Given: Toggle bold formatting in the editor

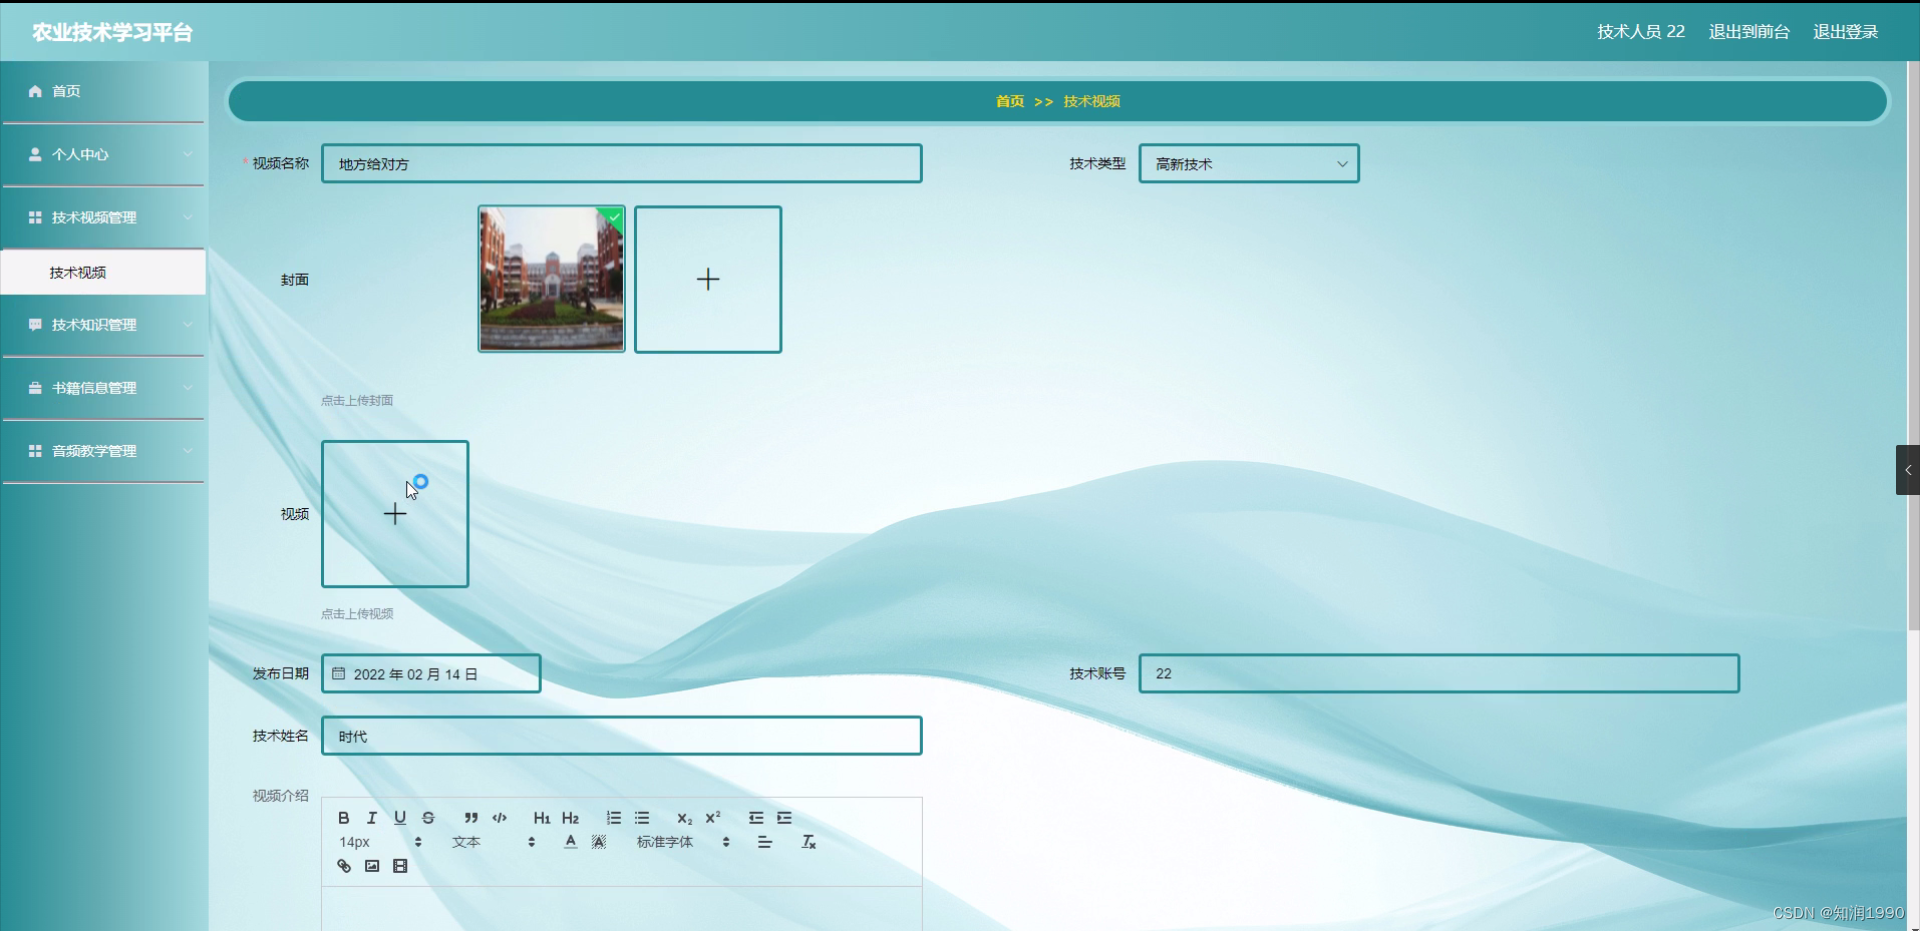Looking at the screenshot, I should coord(343,817).
